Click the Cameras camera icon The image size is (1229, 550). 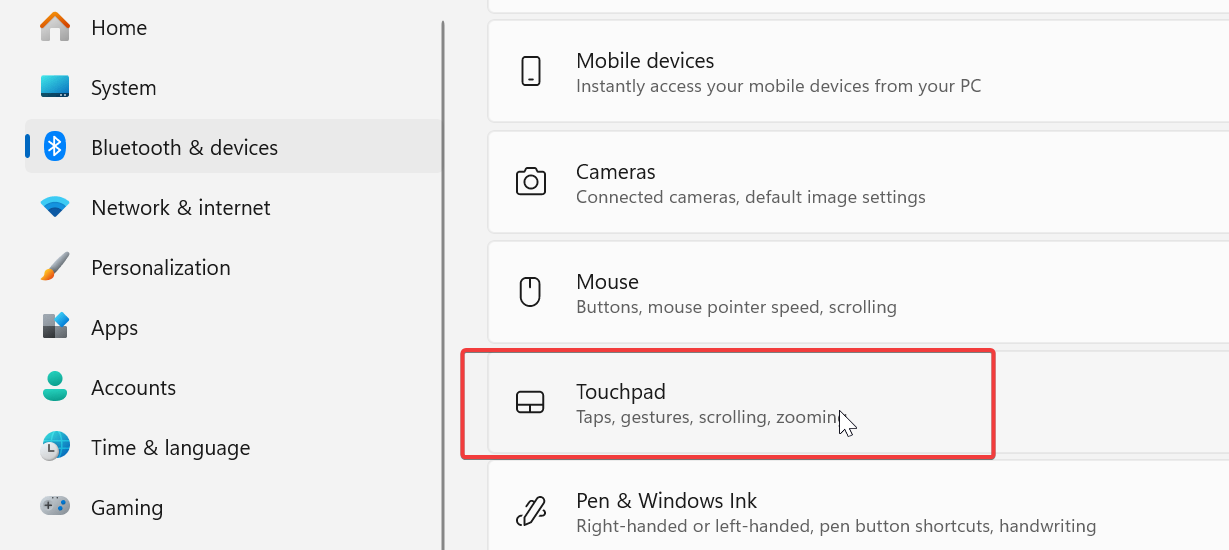pos(530,182)
